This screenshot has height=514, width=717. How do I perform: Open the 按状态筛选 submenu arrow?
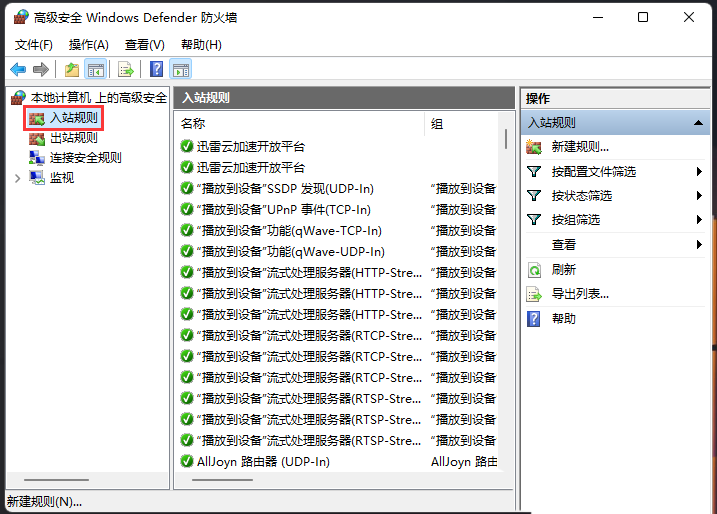coord(699,196)
